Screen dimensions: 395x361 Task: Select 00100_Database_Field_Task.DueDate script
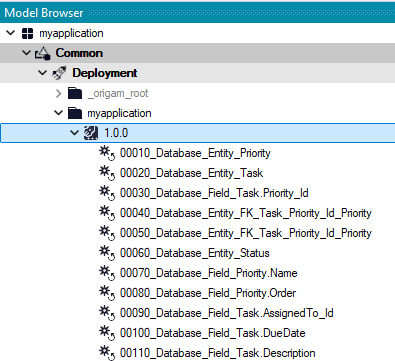(x=213, y=333)
